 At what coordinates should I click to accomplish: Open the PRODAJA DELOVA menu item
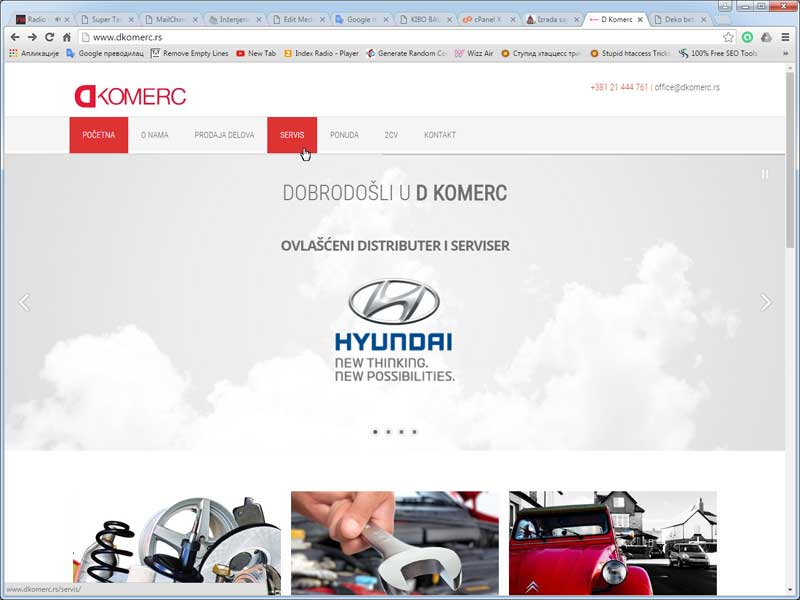[x=224, y=135]
